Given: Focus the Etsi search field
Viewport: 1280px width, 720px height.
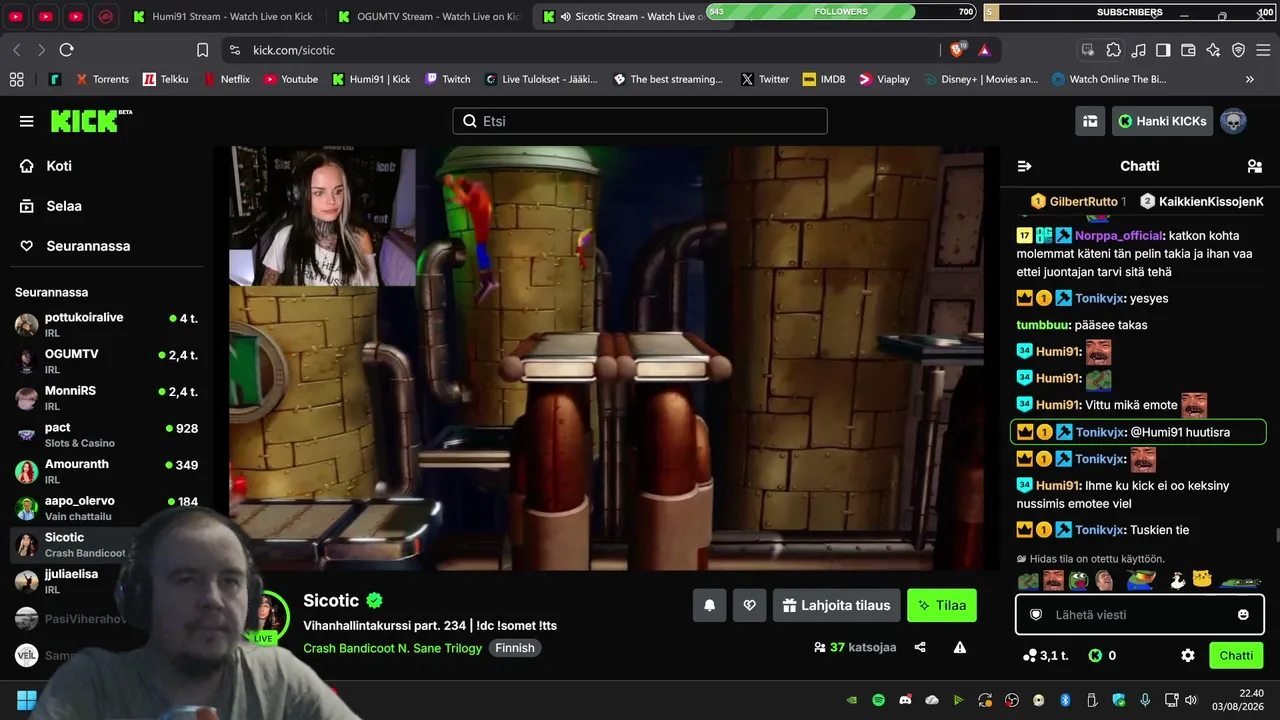Looking at the screenshot, I should click(640, 121).
